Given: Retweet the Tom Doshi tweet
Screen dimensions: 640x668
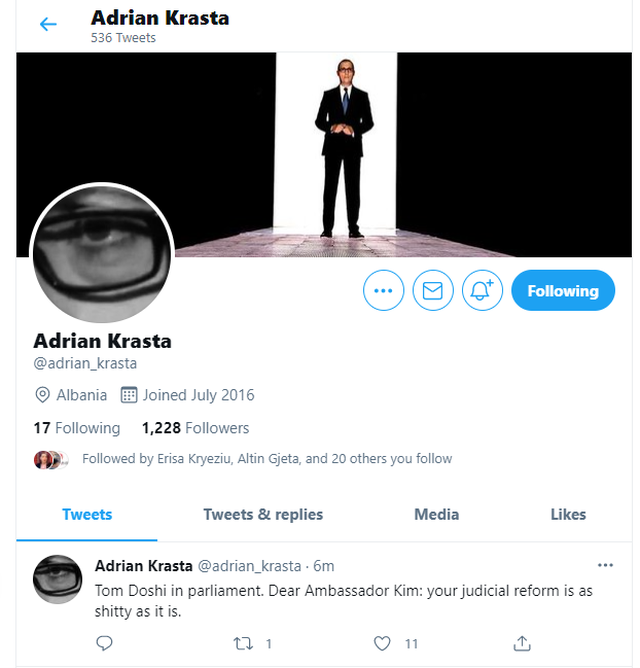Looking at the screenshot, I should pyautogui.click(x=243, y=643).
